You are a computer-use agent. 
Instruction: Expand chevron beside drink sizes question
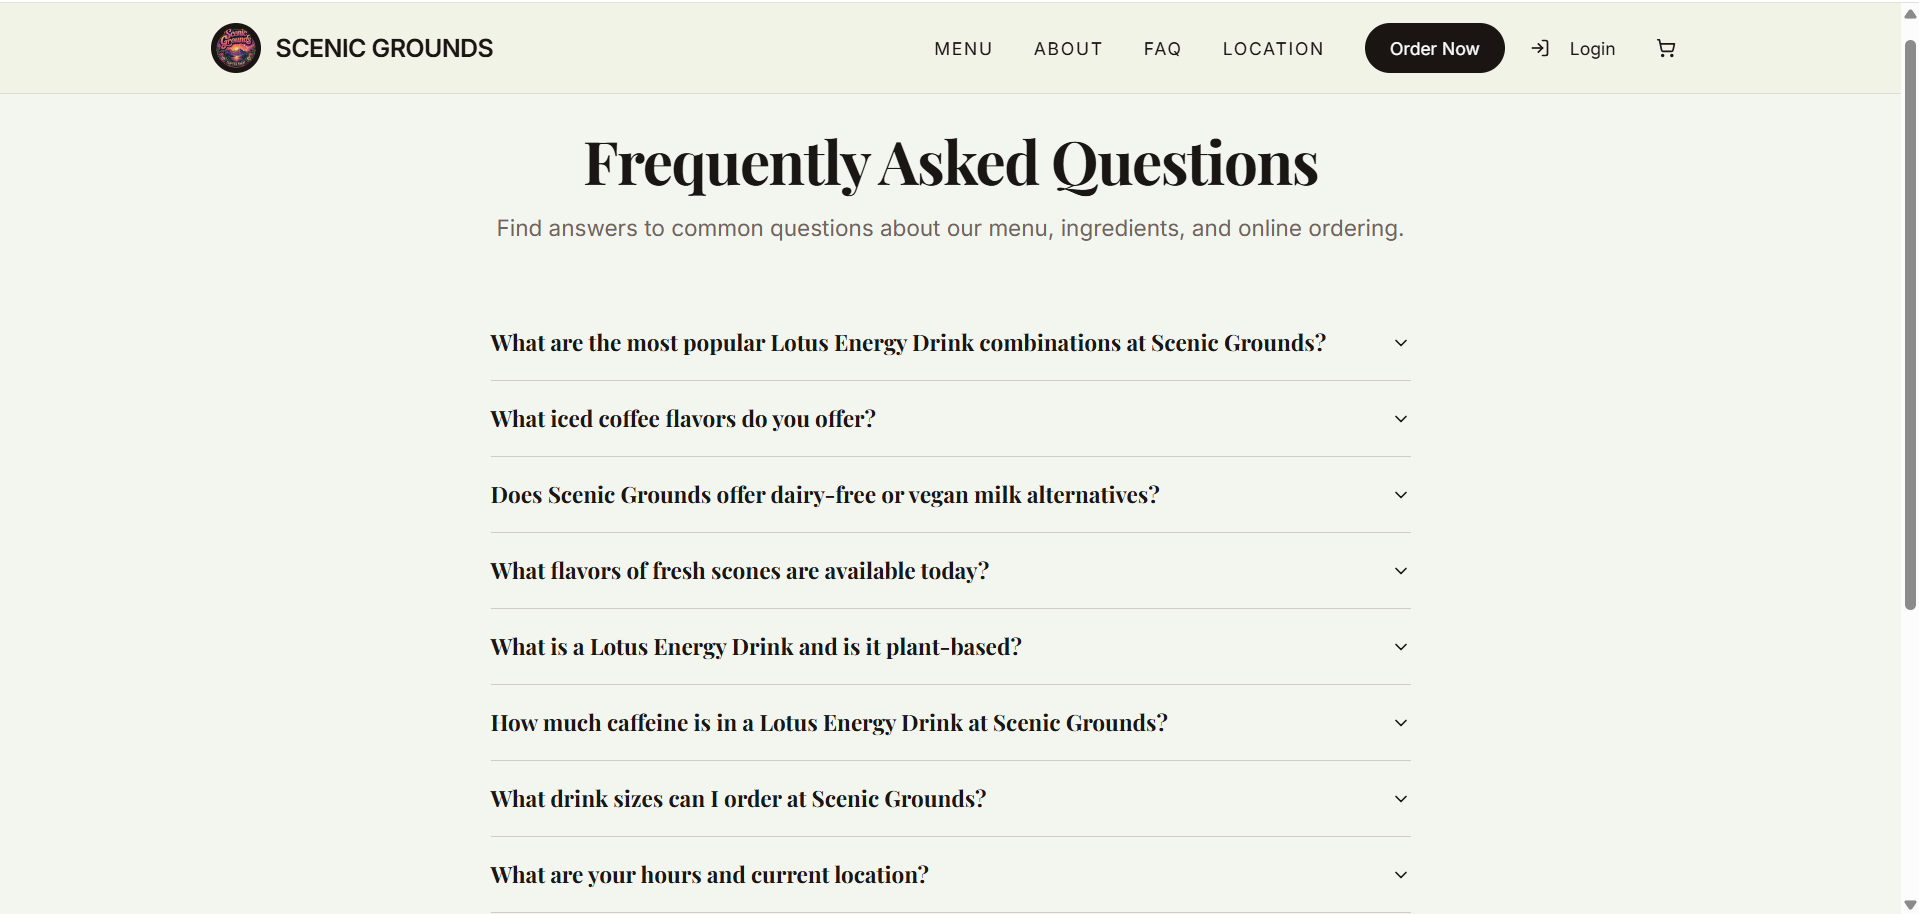click(1401, 799)
